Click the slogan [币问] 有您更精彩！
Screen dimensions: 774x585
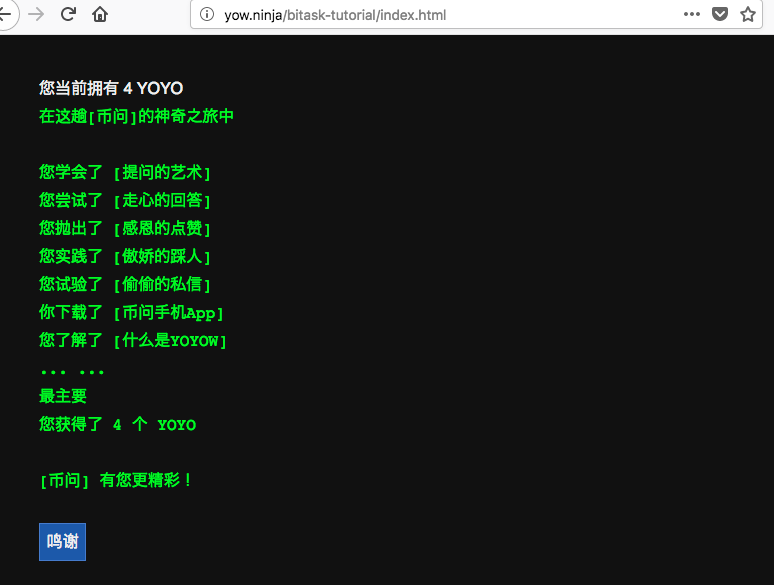click(x=116, y=480)
